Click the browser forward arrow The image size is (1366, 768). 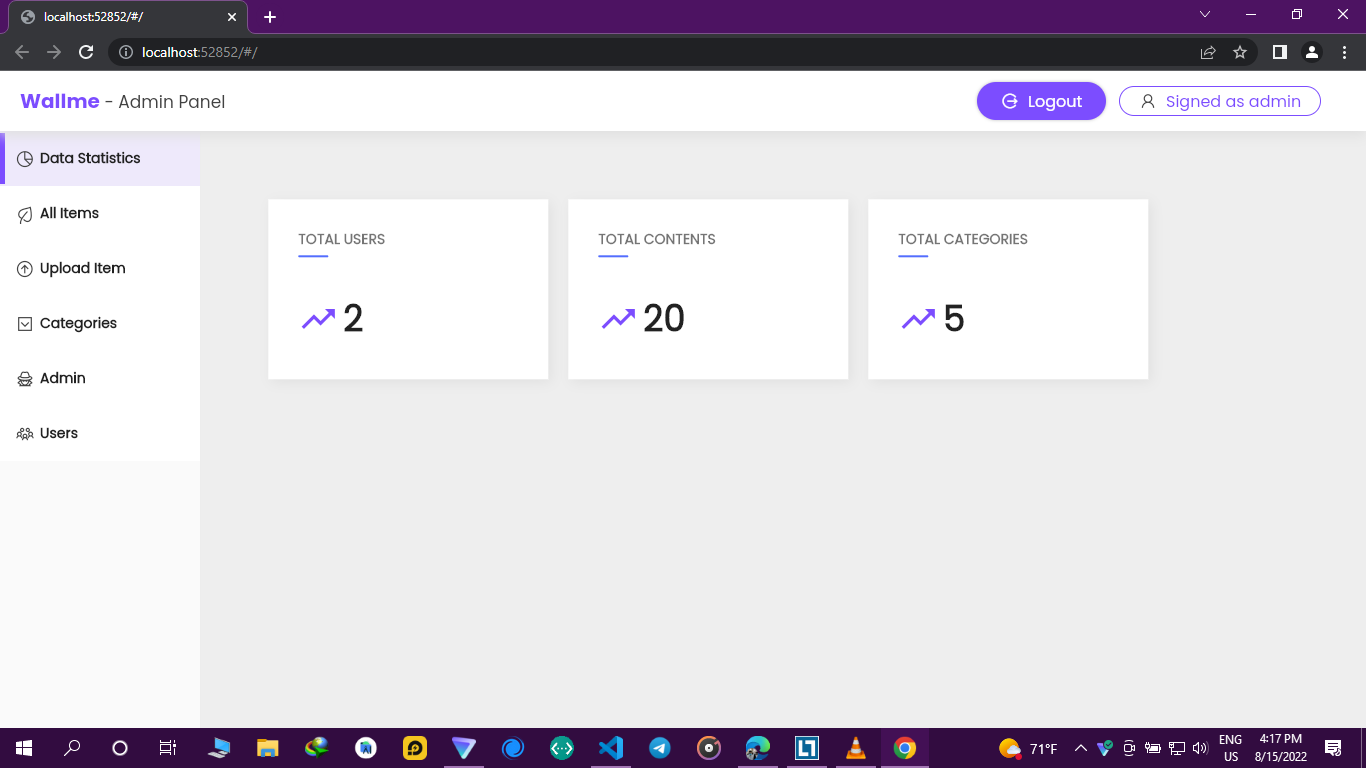pos(54,52)
